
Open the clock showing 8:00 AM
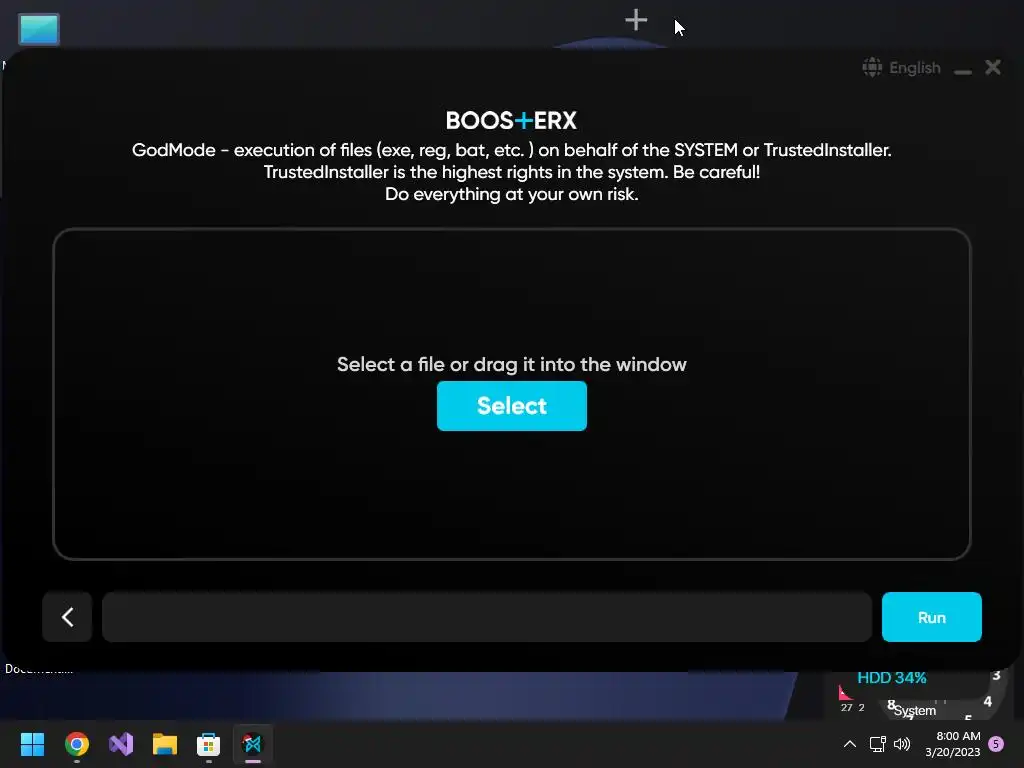pos(953,744)
